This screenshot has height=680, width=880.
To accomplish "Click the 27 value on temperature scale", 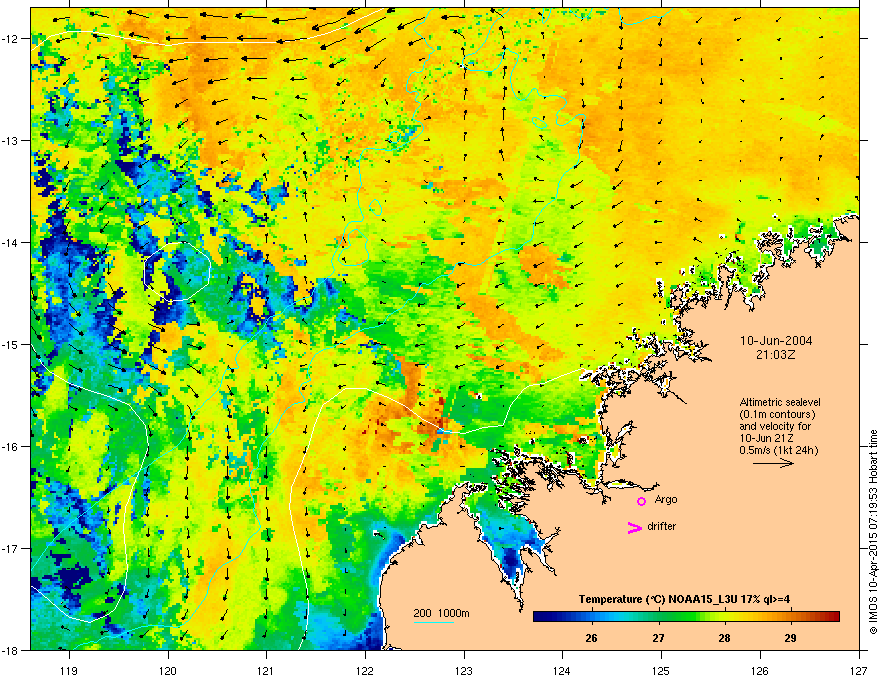I will pos(658,638).
